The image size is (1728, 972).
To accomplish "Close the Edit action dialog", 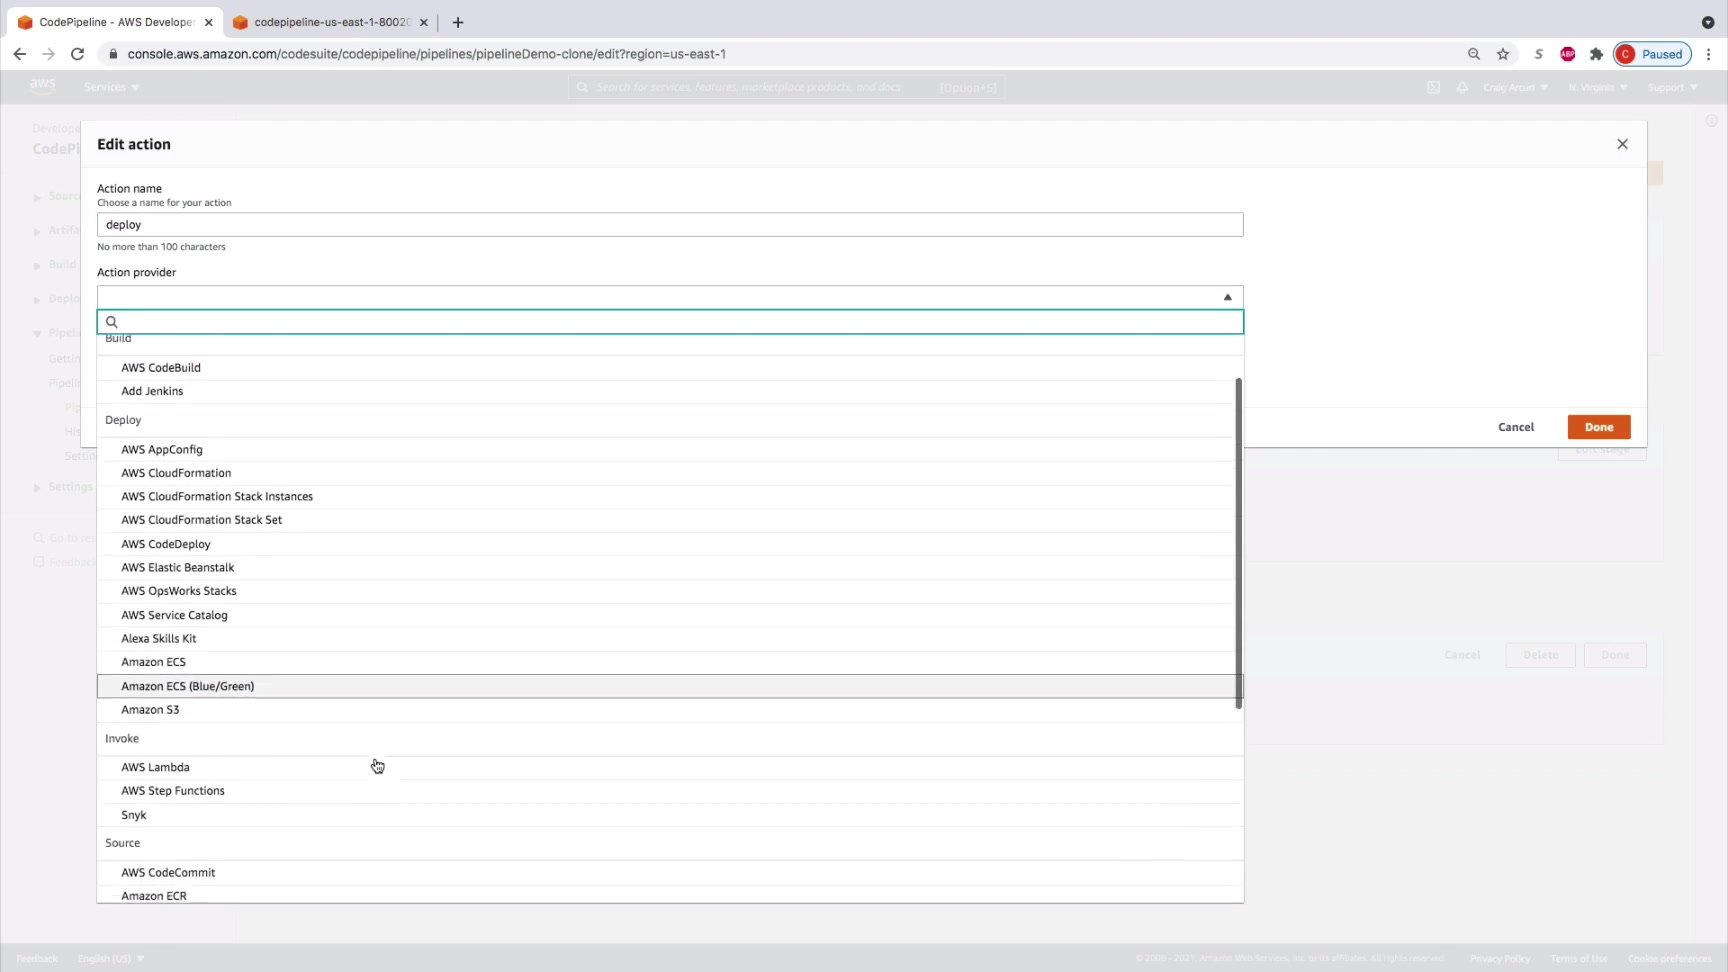I will (1622, 144).
